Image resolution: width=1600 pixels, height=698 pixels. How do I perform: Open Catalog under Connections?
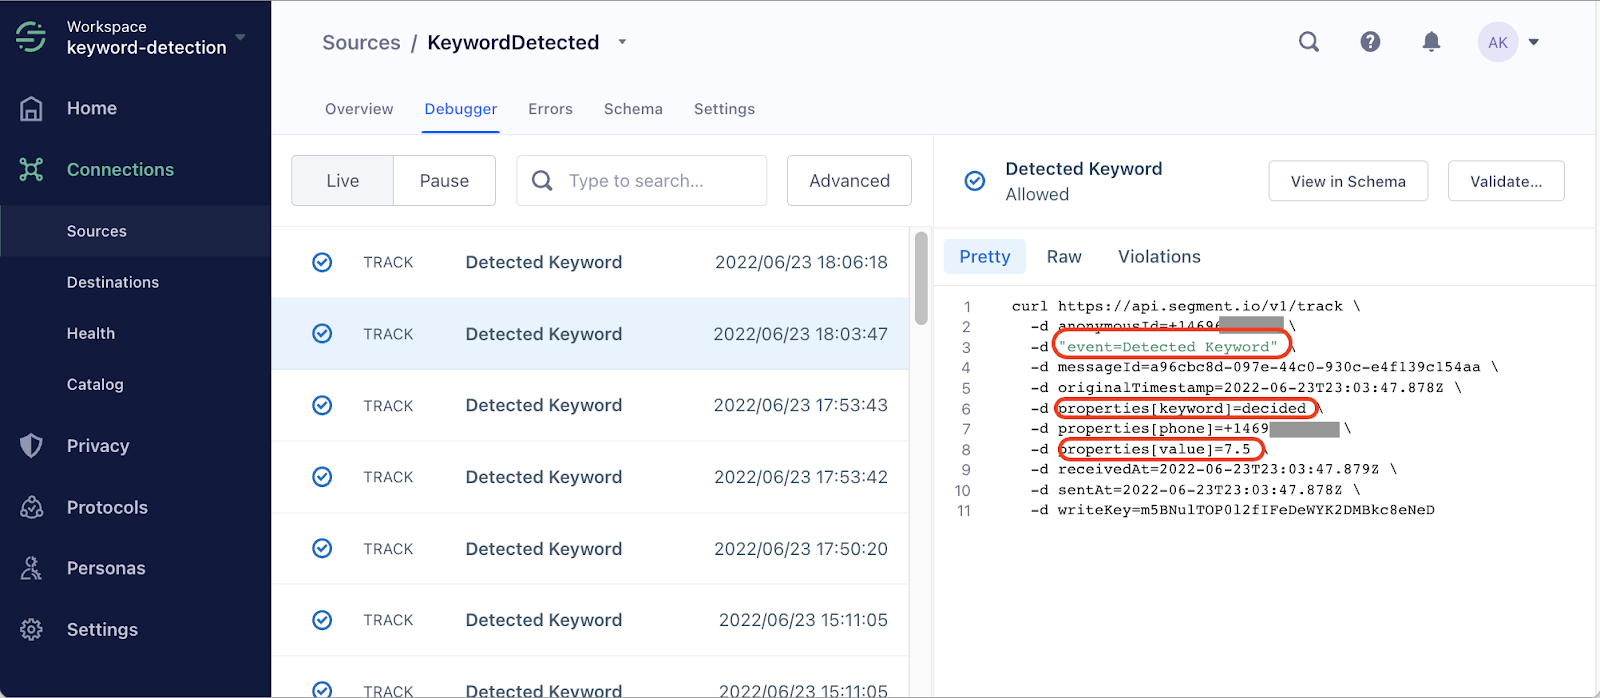coord(95,384)
